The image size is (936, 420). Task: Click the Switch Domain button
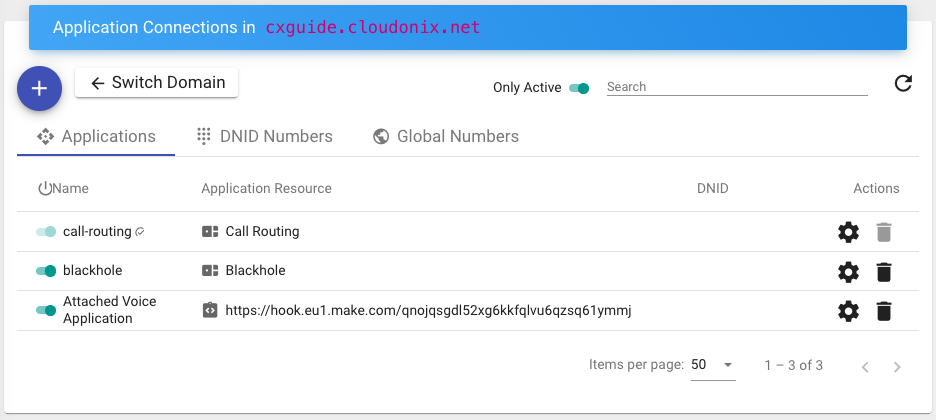[x=157, y=83]
